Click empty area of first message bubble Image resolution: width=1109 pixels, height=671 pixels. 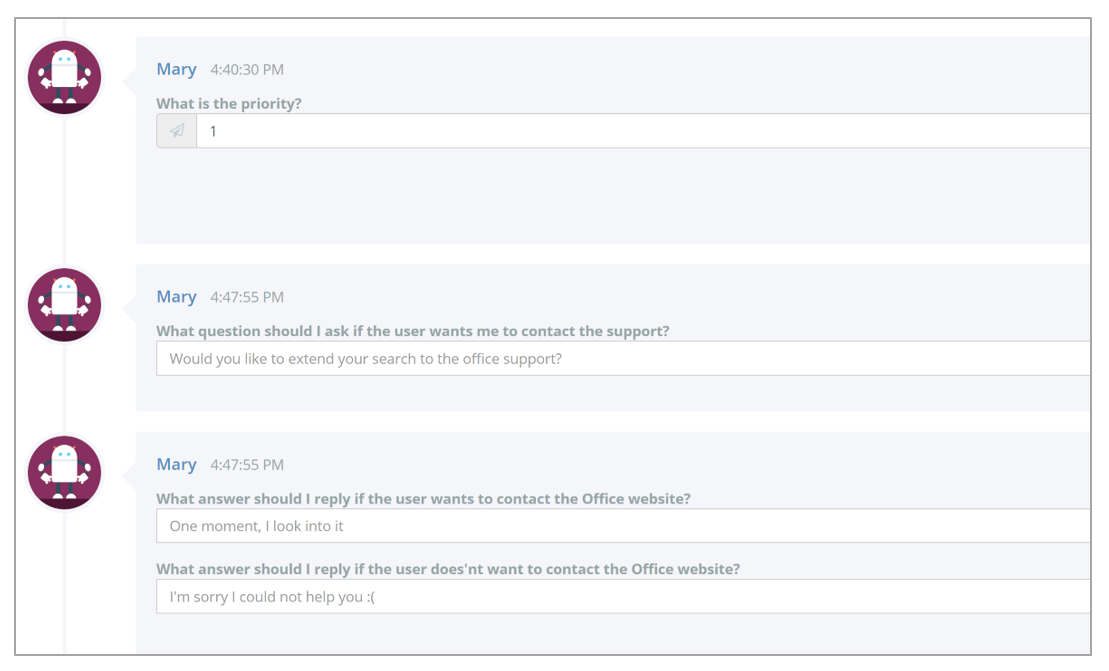tap(608, 198)
